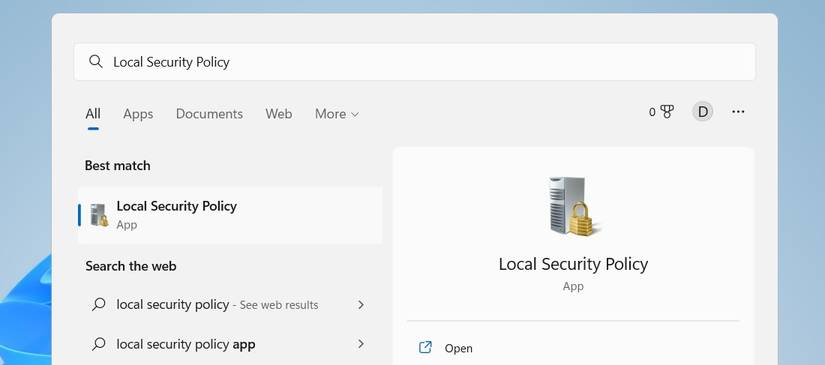Click the Local Security Policy title in the preview pane
Image resolution: width=825 pixels, height=365 pixels.
tap(573, 264)
